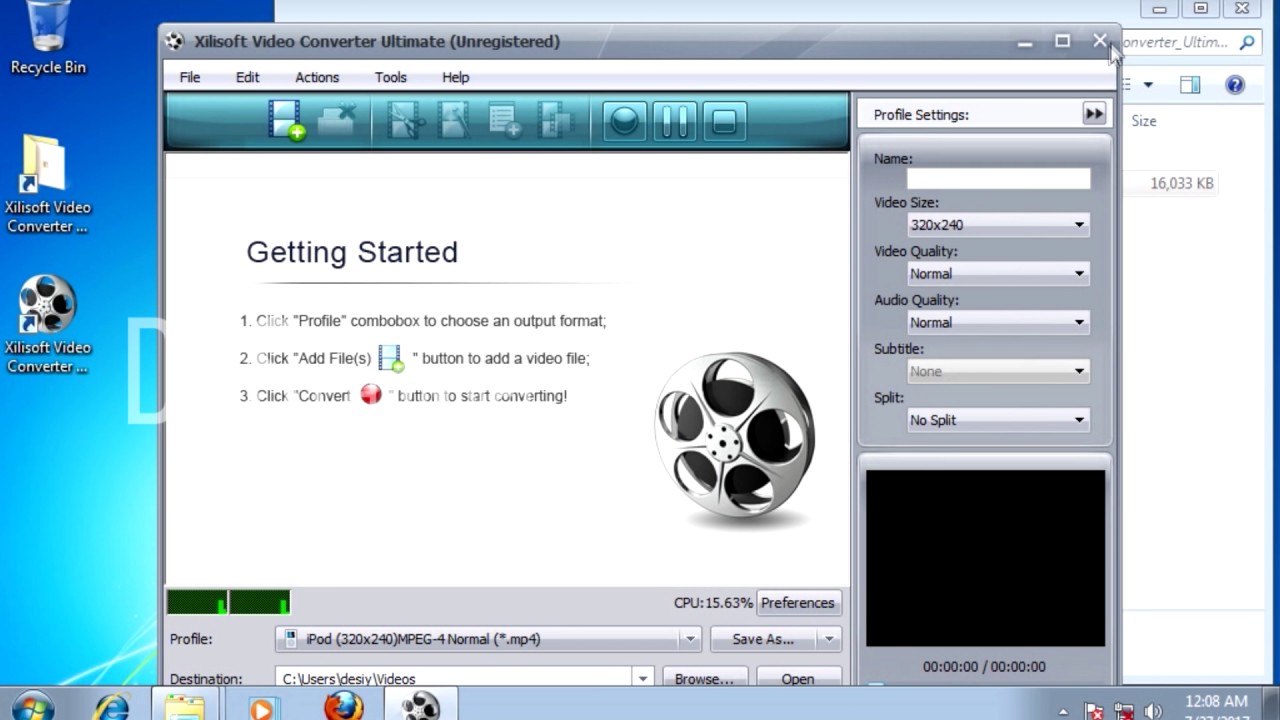Click the Name input field
1280x720 pixels.
coord(998,179)
